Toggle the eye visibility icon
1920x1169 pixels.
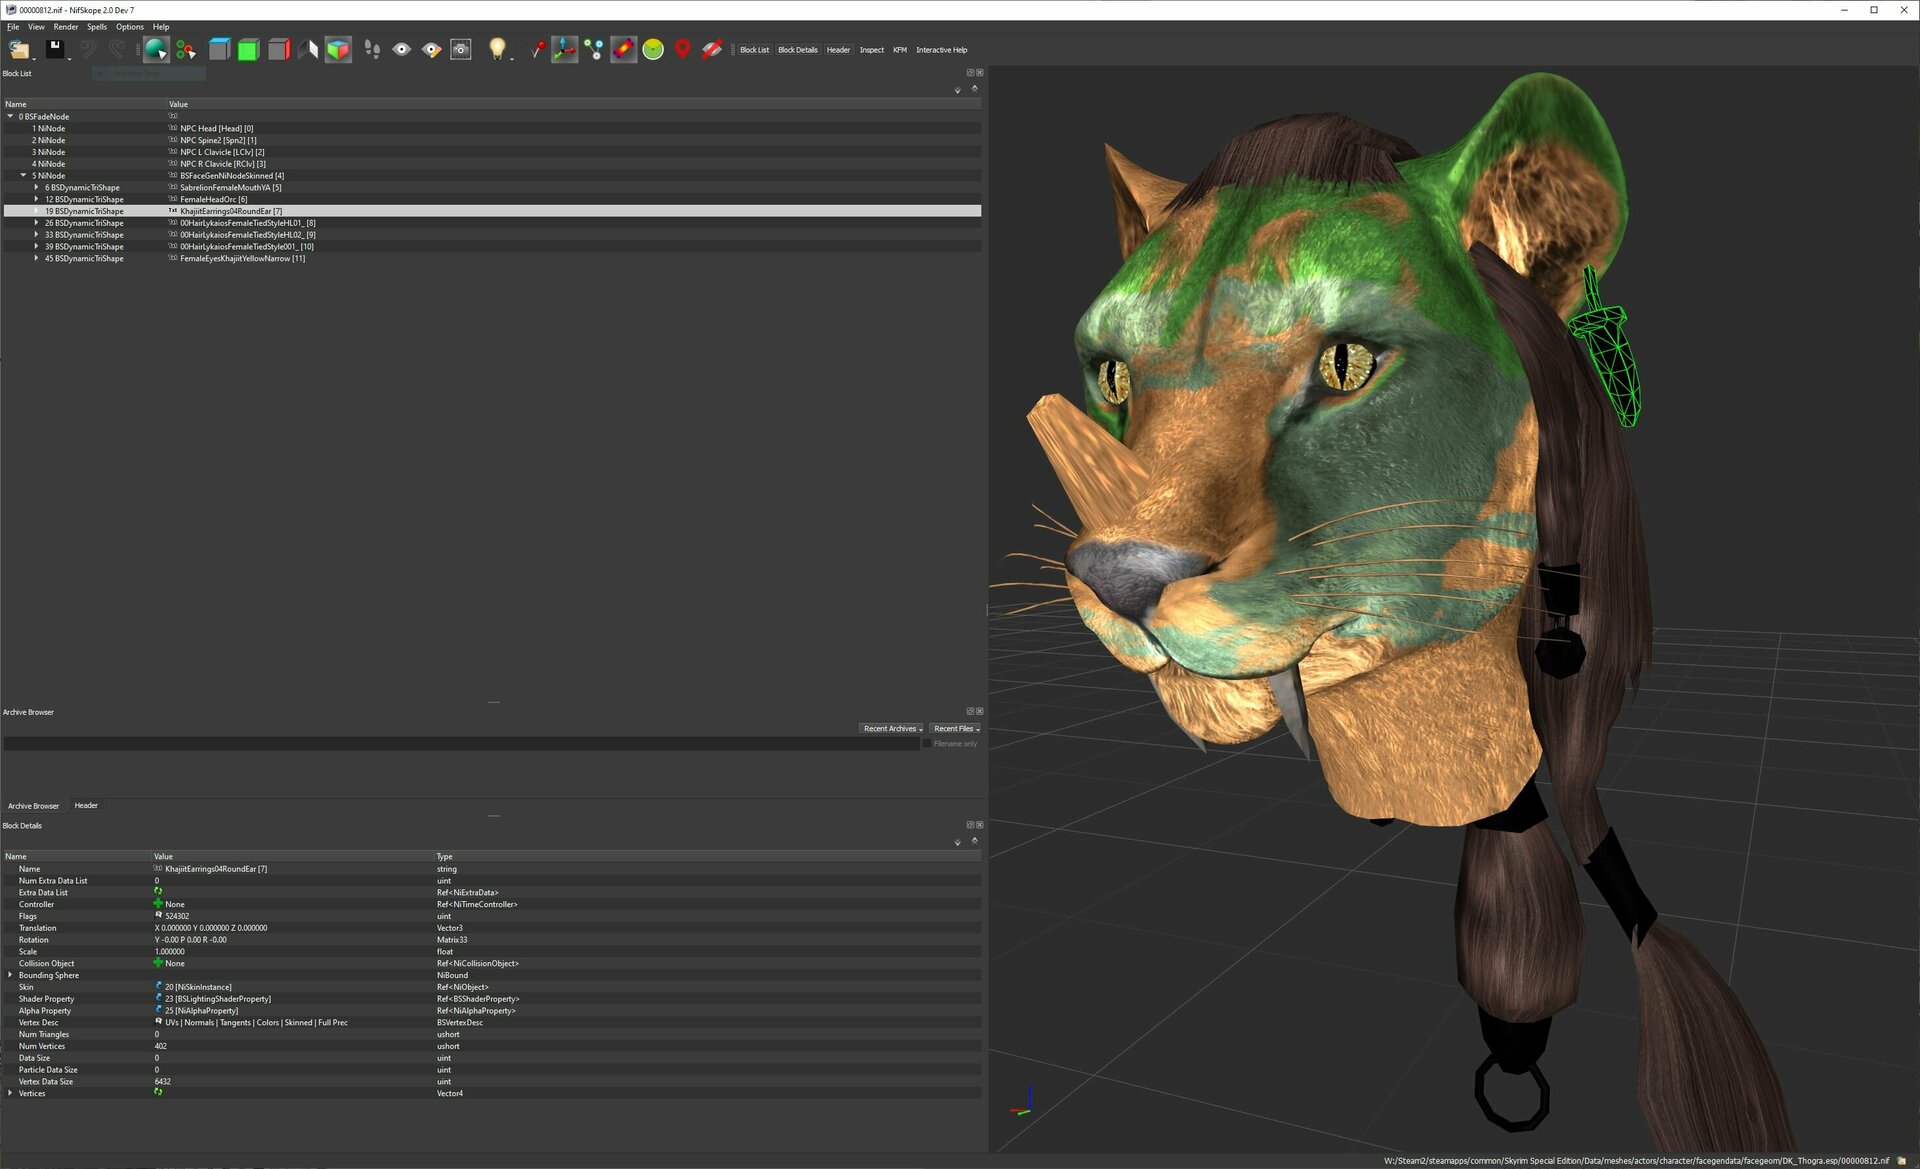tap(401, 49)
